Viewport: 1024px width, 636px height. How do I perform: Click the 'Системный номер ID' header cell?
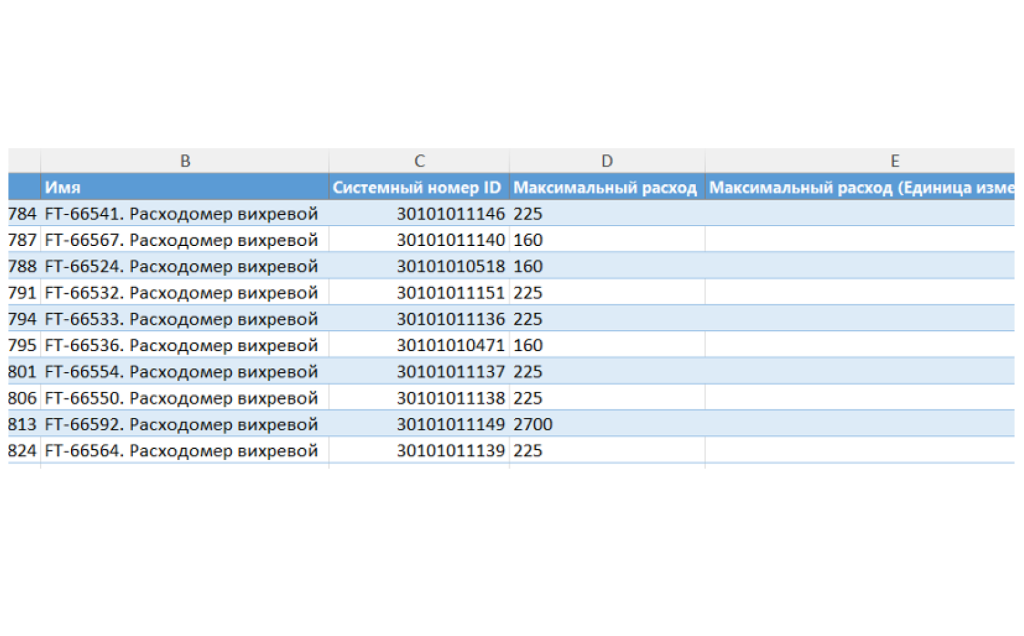(419, 187)
